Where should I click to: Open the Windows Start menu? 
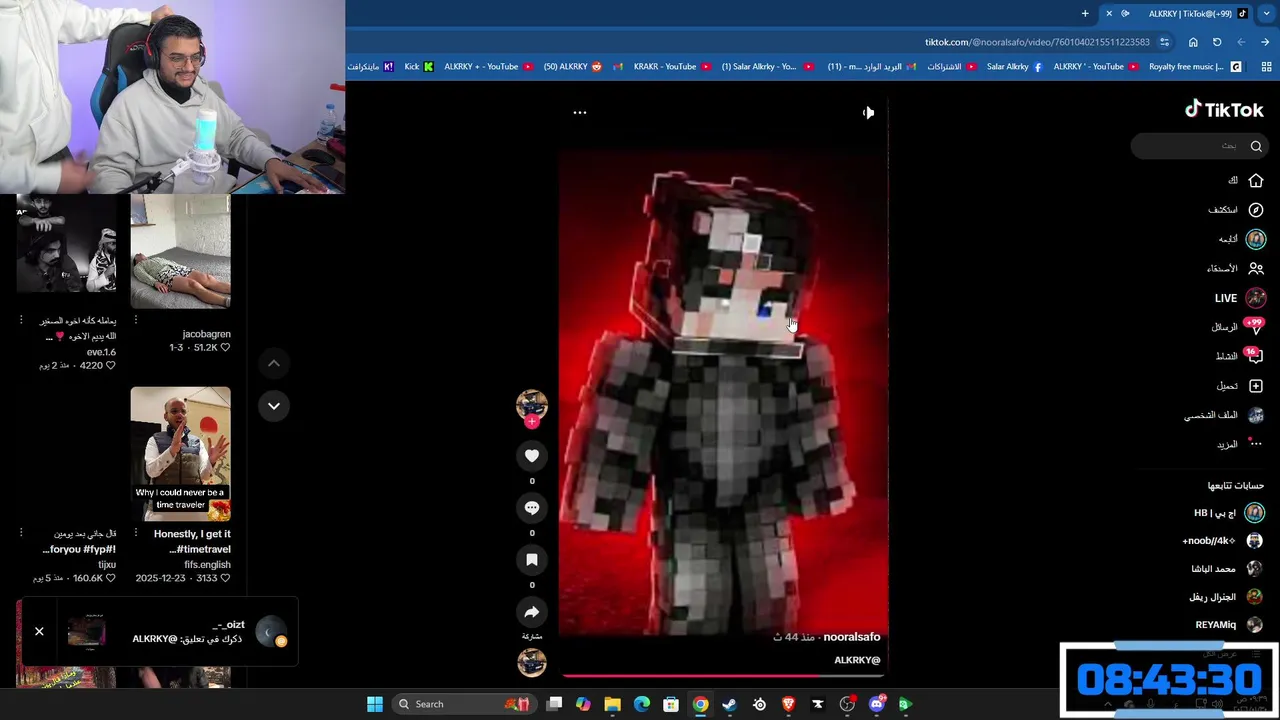(x=375, y=704)
